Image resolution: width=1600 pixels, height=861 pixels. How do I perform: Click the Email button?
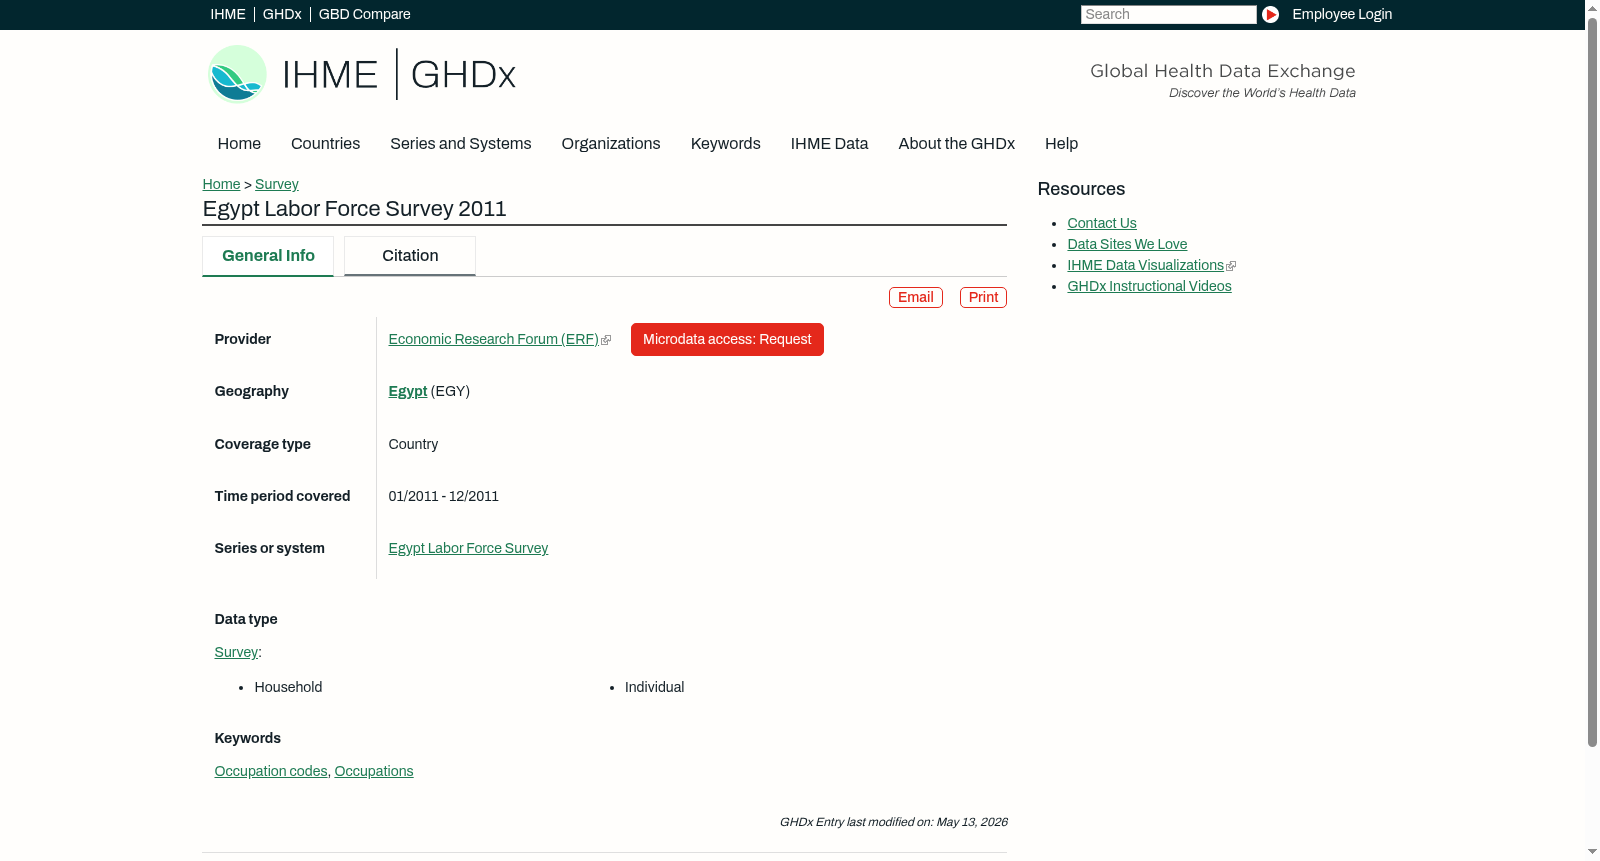coord(916,297)
